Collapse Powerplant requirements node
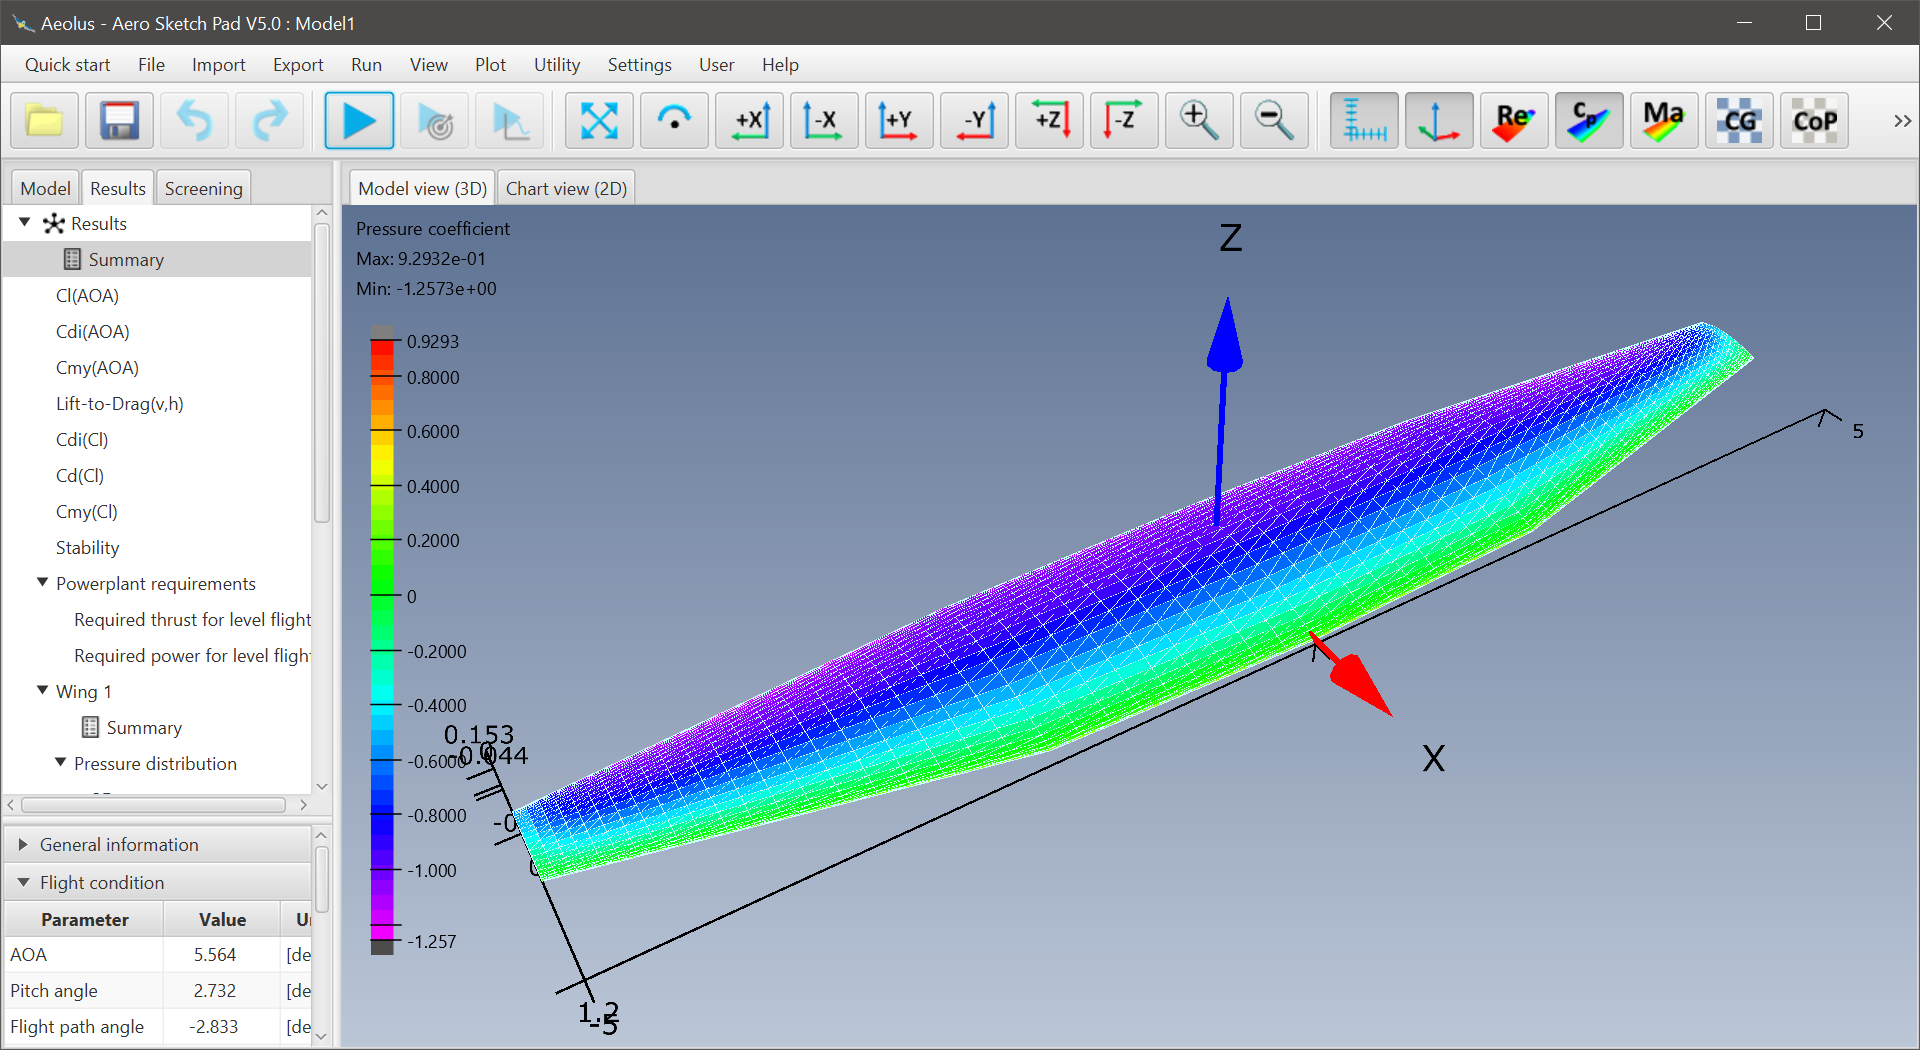Viewport: 1920px width, 1050px height. [42, 582]
